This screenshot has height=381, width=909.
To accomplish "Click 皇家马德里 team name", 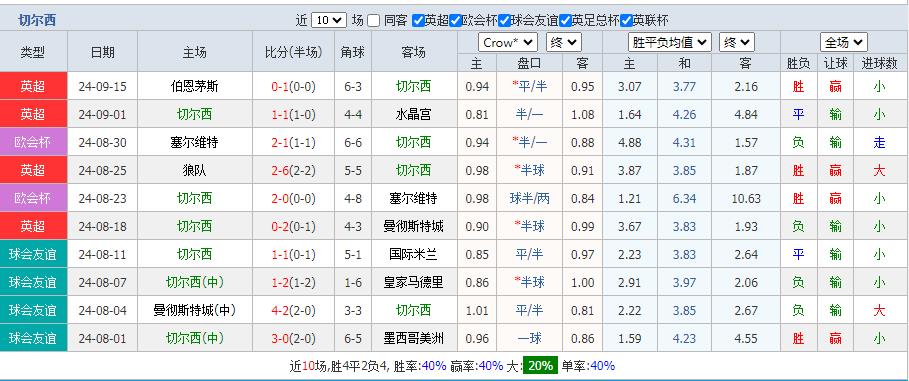I will [x=413, y=282].
